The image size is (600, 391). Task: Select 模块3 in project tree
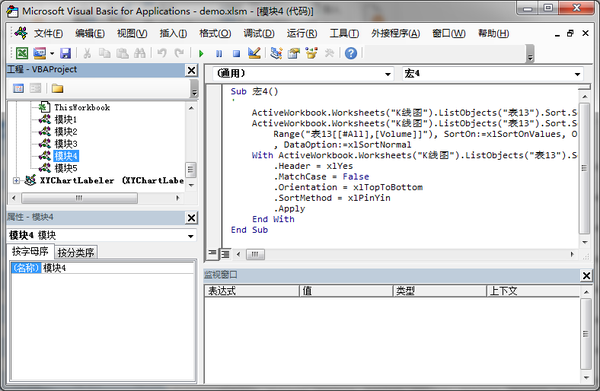coord(65,144)
